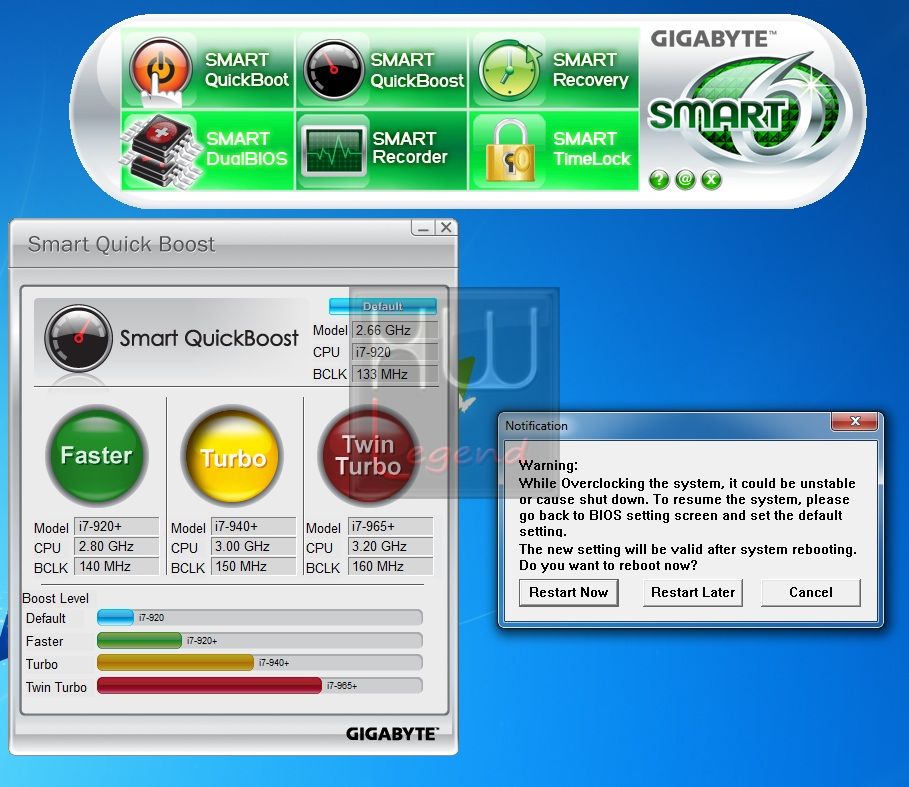Click the Faster CPU field showing 2.80 GHz
This screenshot has height=787, width=909.
117,546
